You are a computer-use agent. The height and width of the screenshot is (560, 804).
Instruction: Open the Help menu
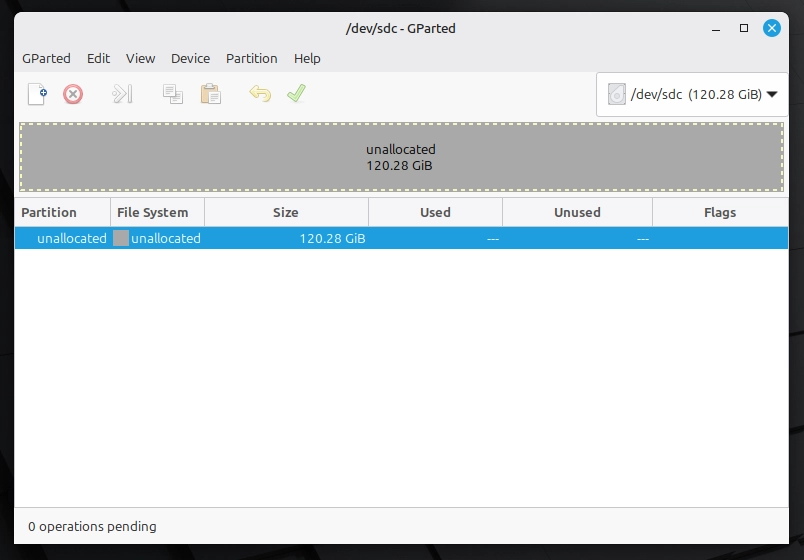pos(307,58)
